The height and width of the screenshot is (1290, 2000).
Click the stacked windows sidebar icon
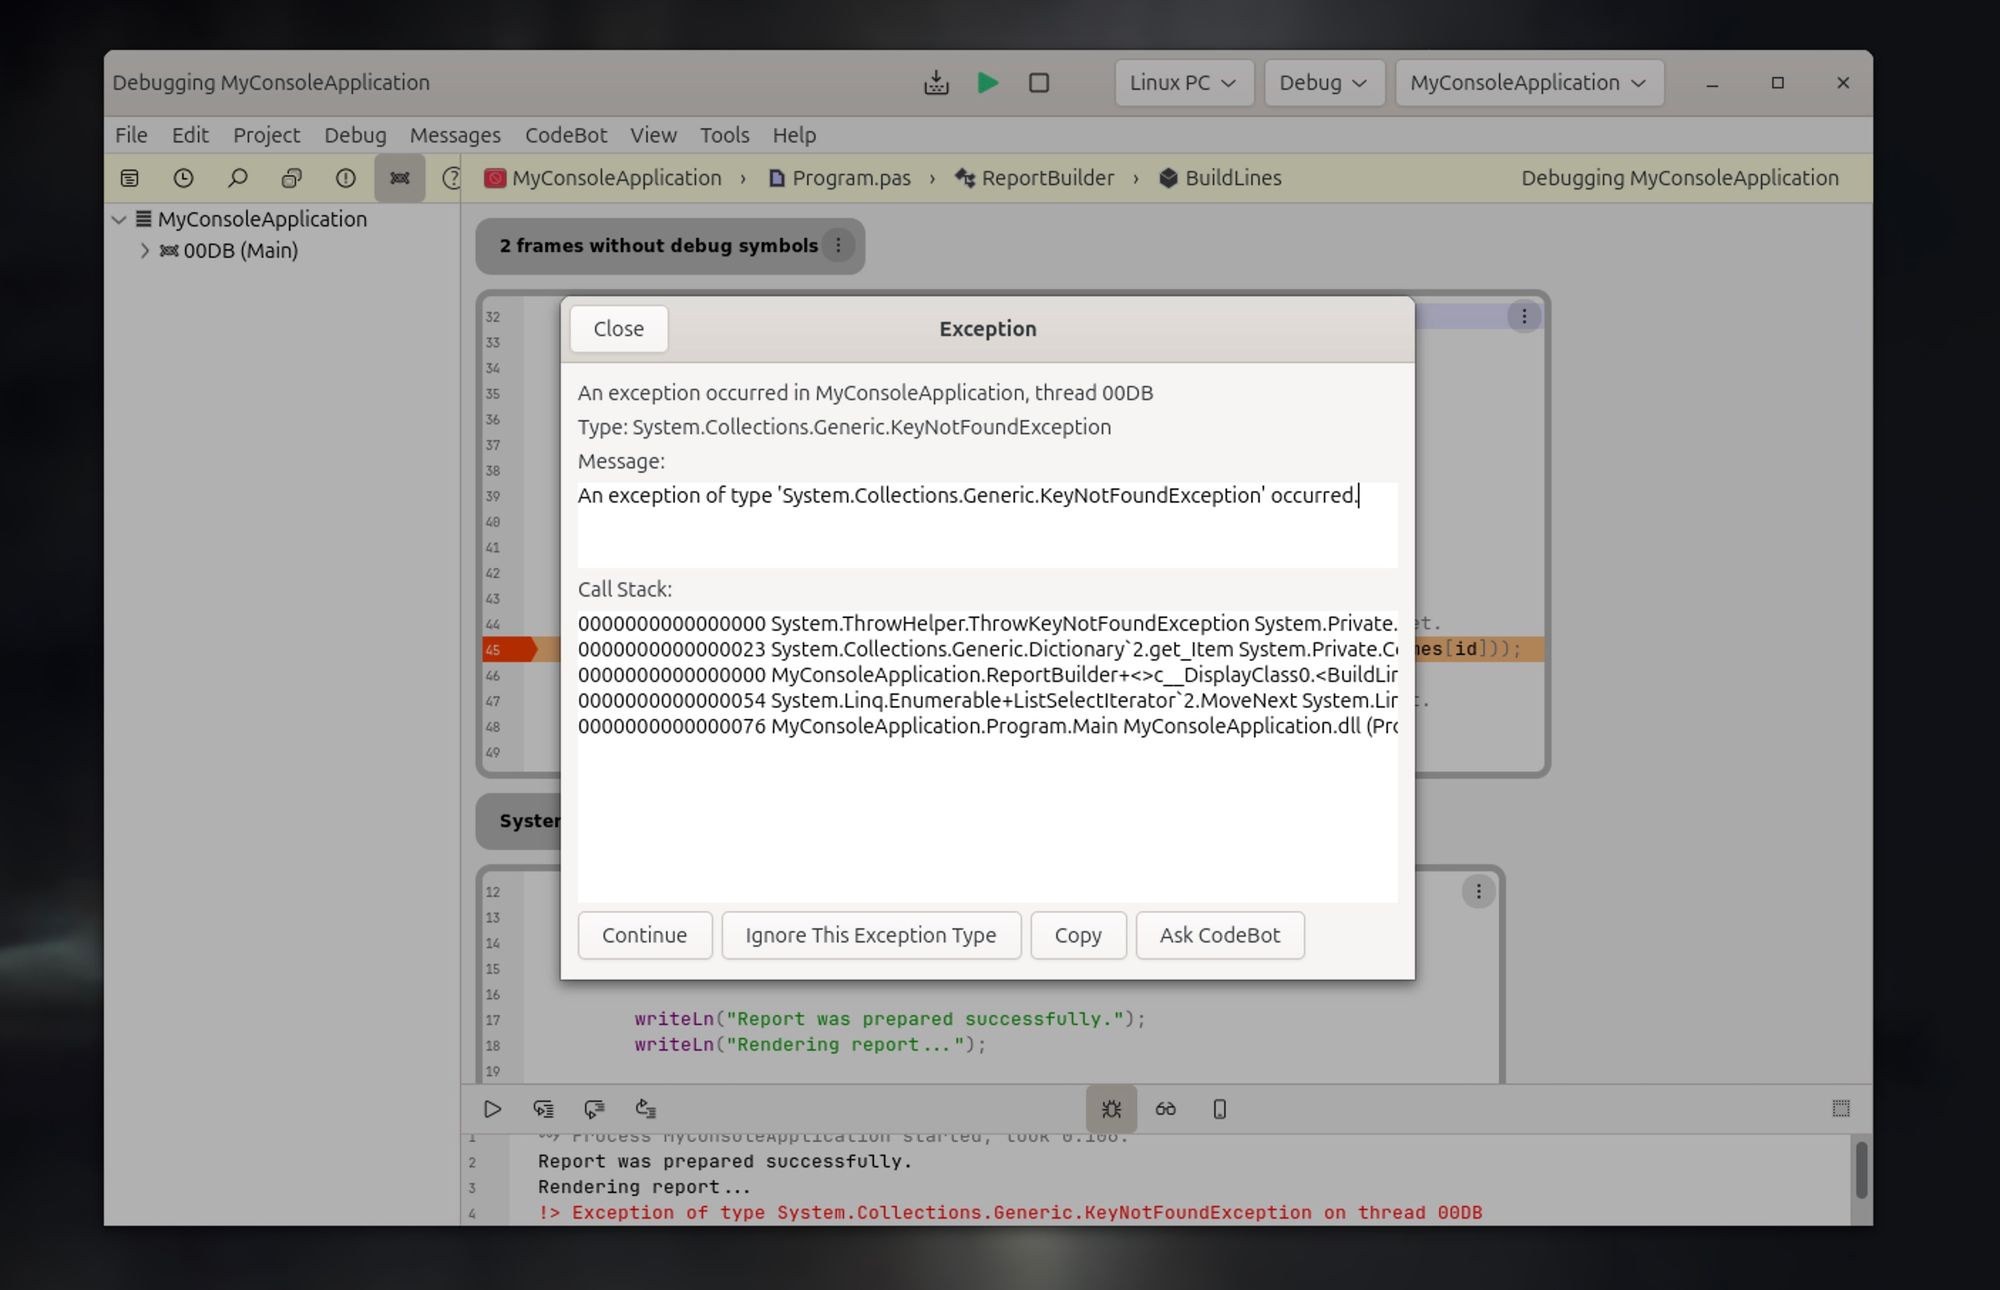(x=291, y=178)
